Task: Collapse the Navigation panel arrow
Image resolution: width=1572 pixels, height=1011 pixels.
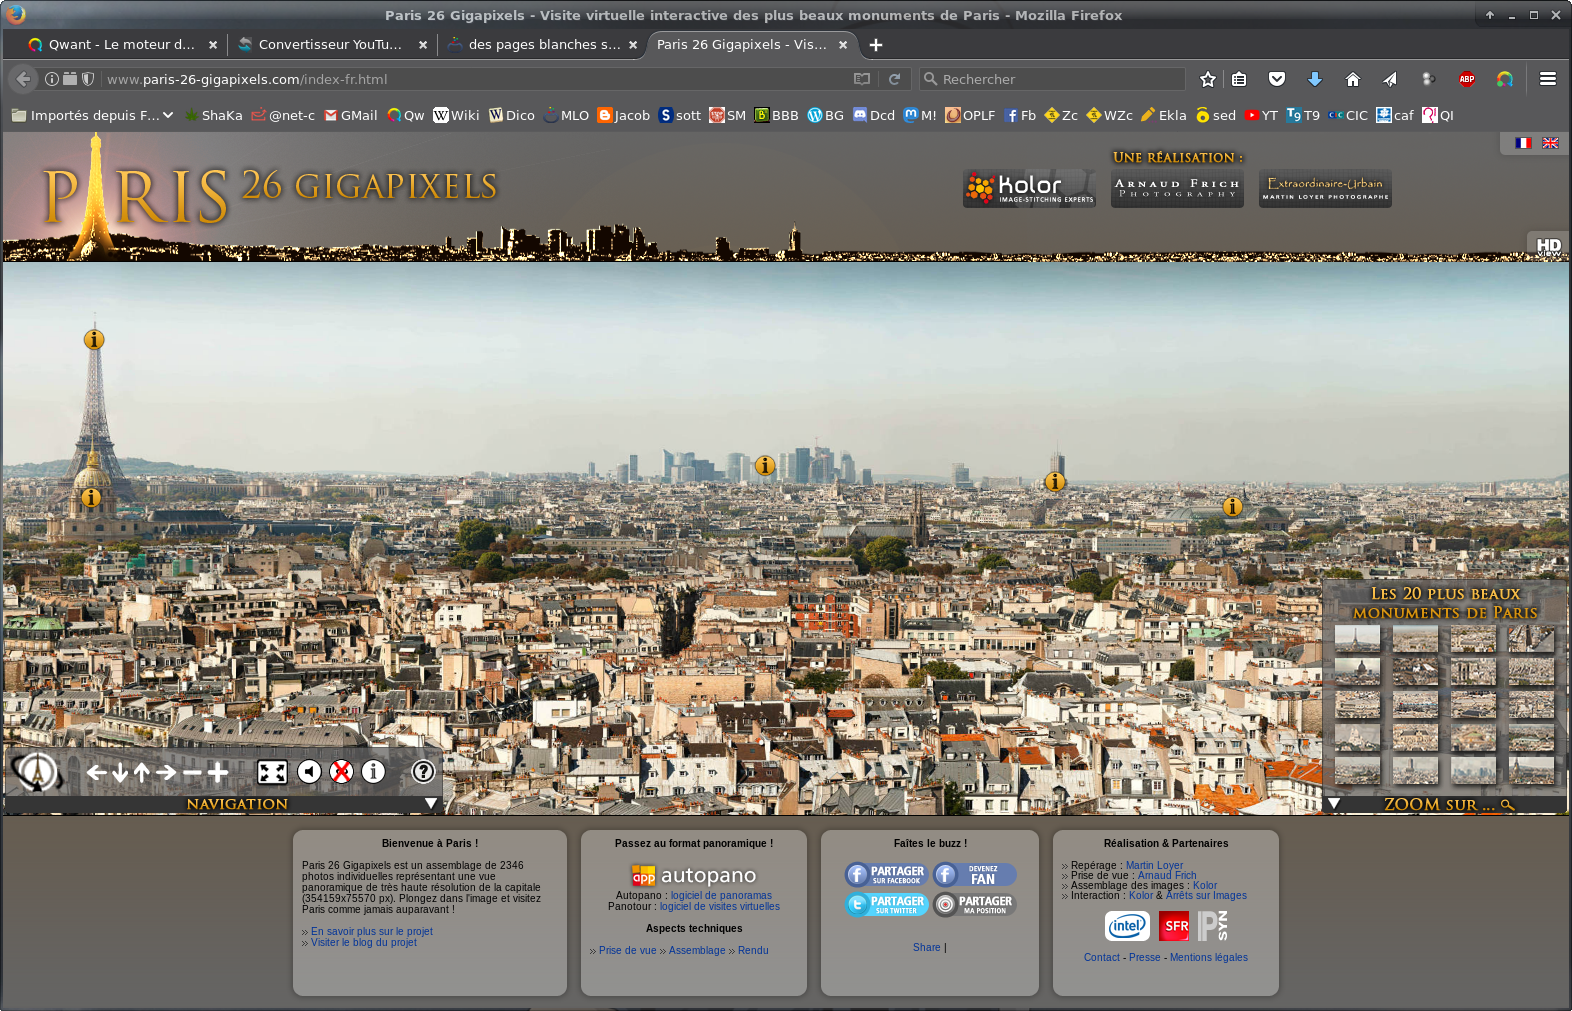Action: pyautogui.click(x=431, y=803)
